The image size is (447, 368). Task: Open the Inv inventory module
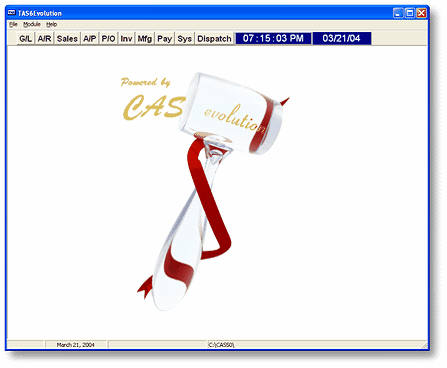pos(126,39)
